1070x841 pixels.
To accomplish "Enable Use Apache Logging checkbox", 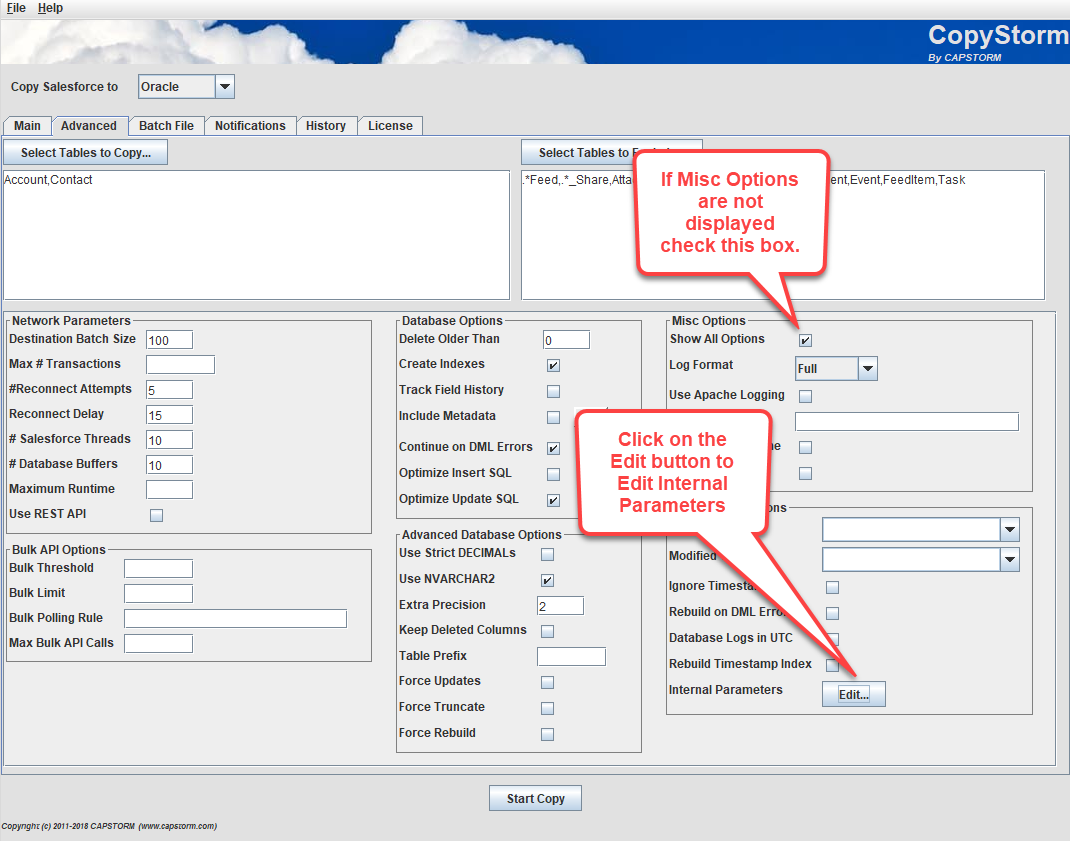I will (805, 396).
